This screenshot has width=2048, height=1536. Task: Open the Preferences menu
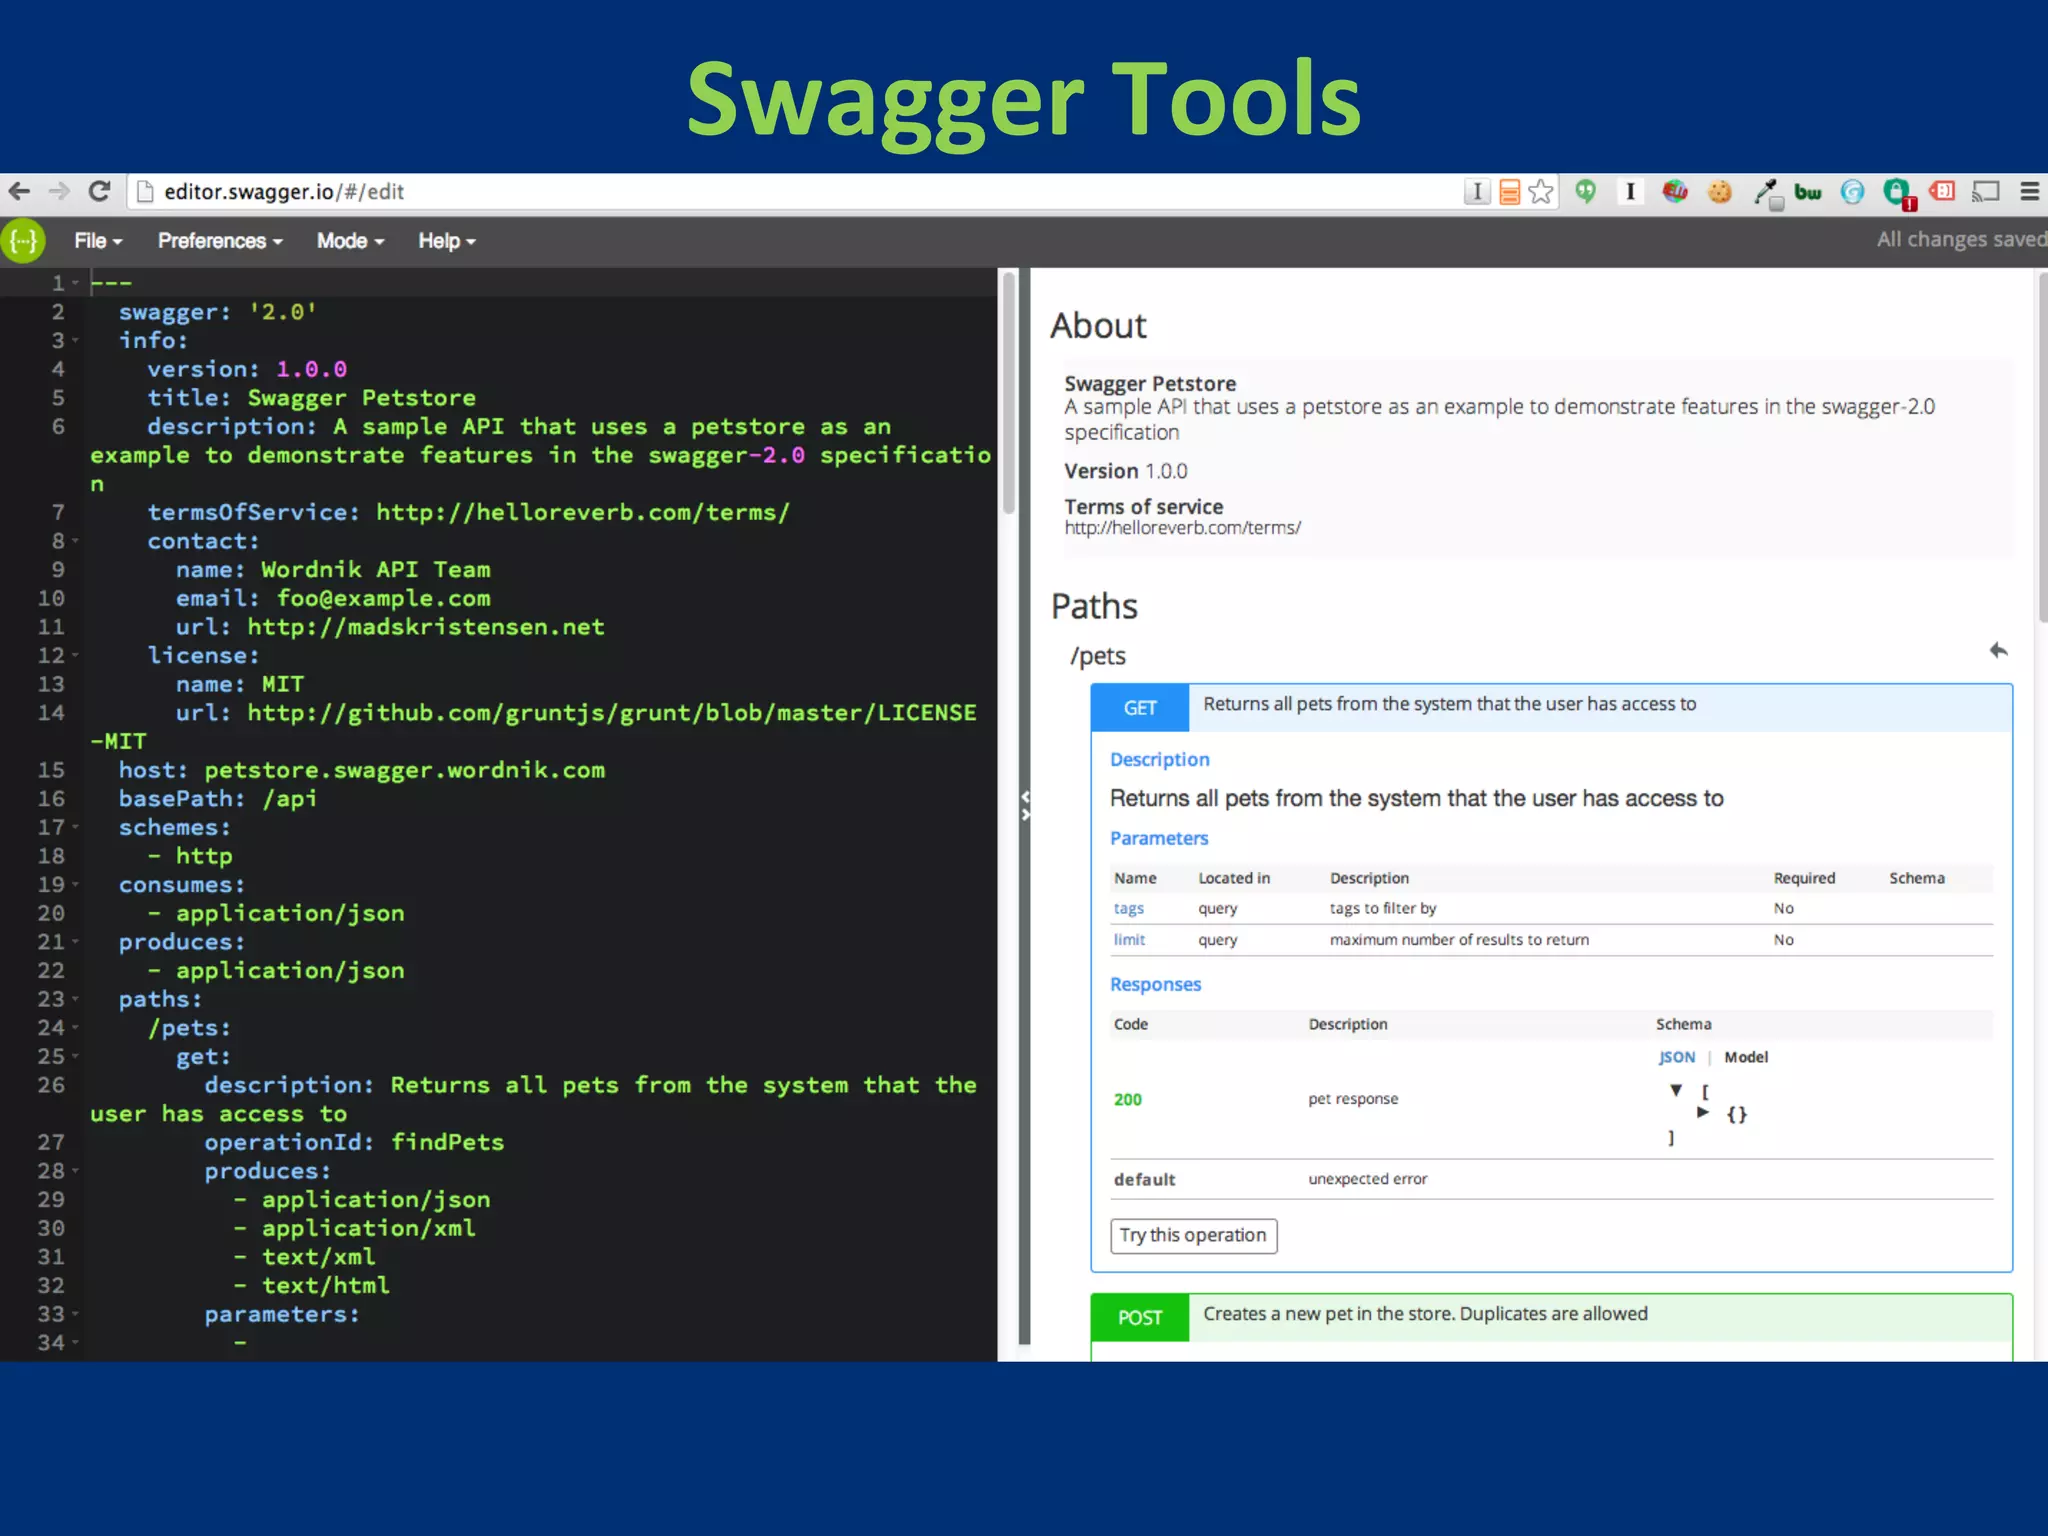coord(220,241)
